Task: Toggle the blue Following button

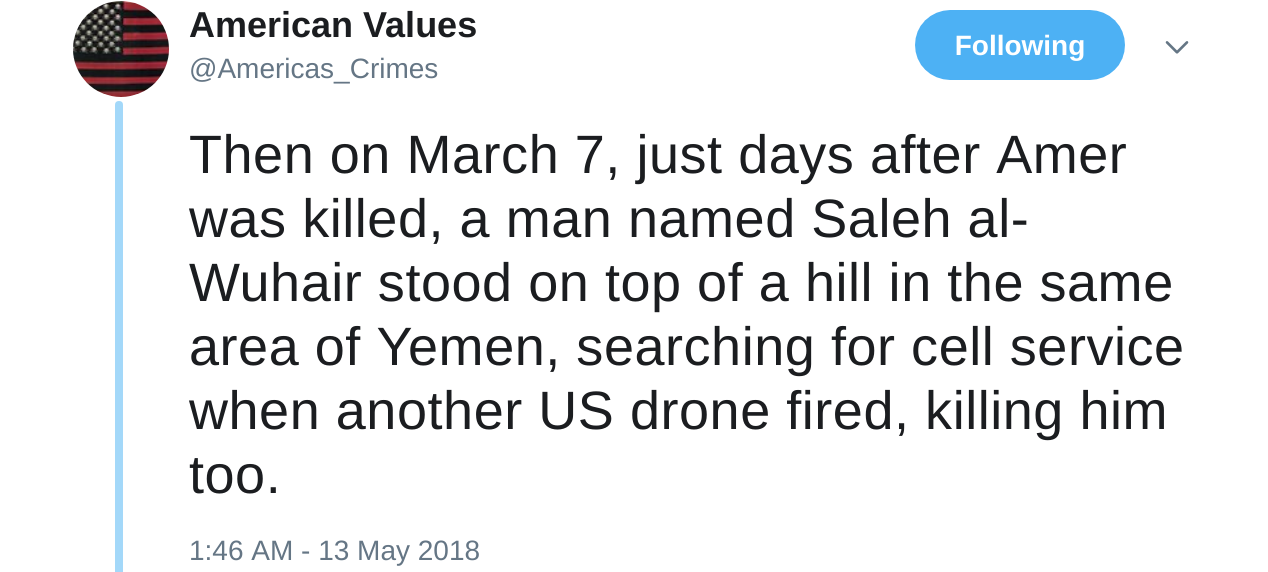Action: pos(1019,45)
